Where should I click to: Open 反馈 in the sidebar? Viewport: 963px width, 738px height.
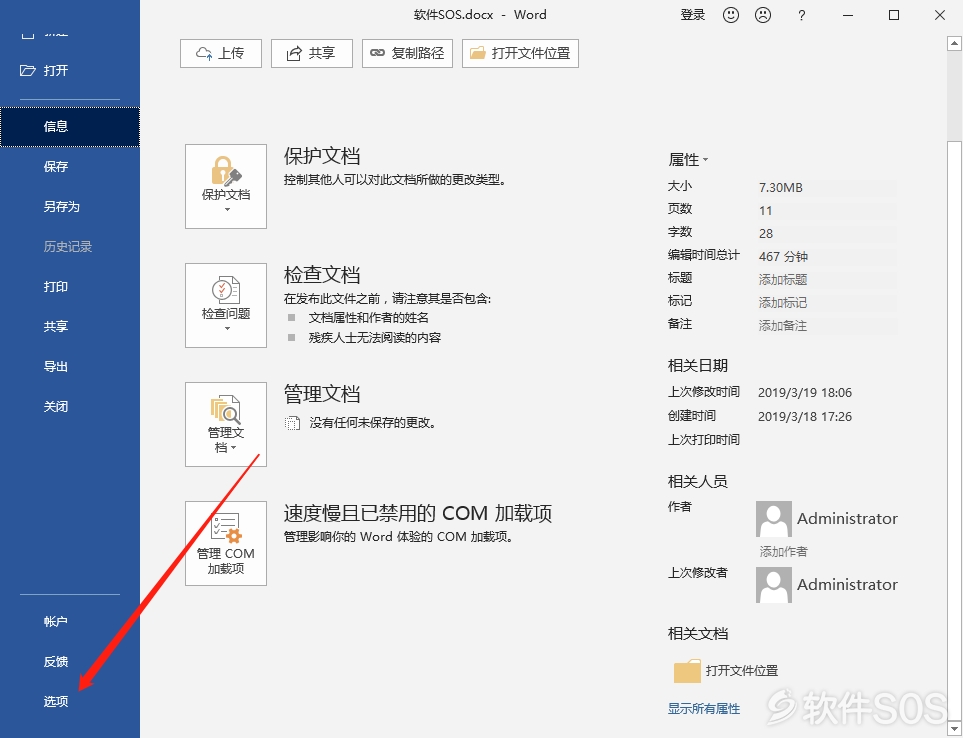point(70,661)
